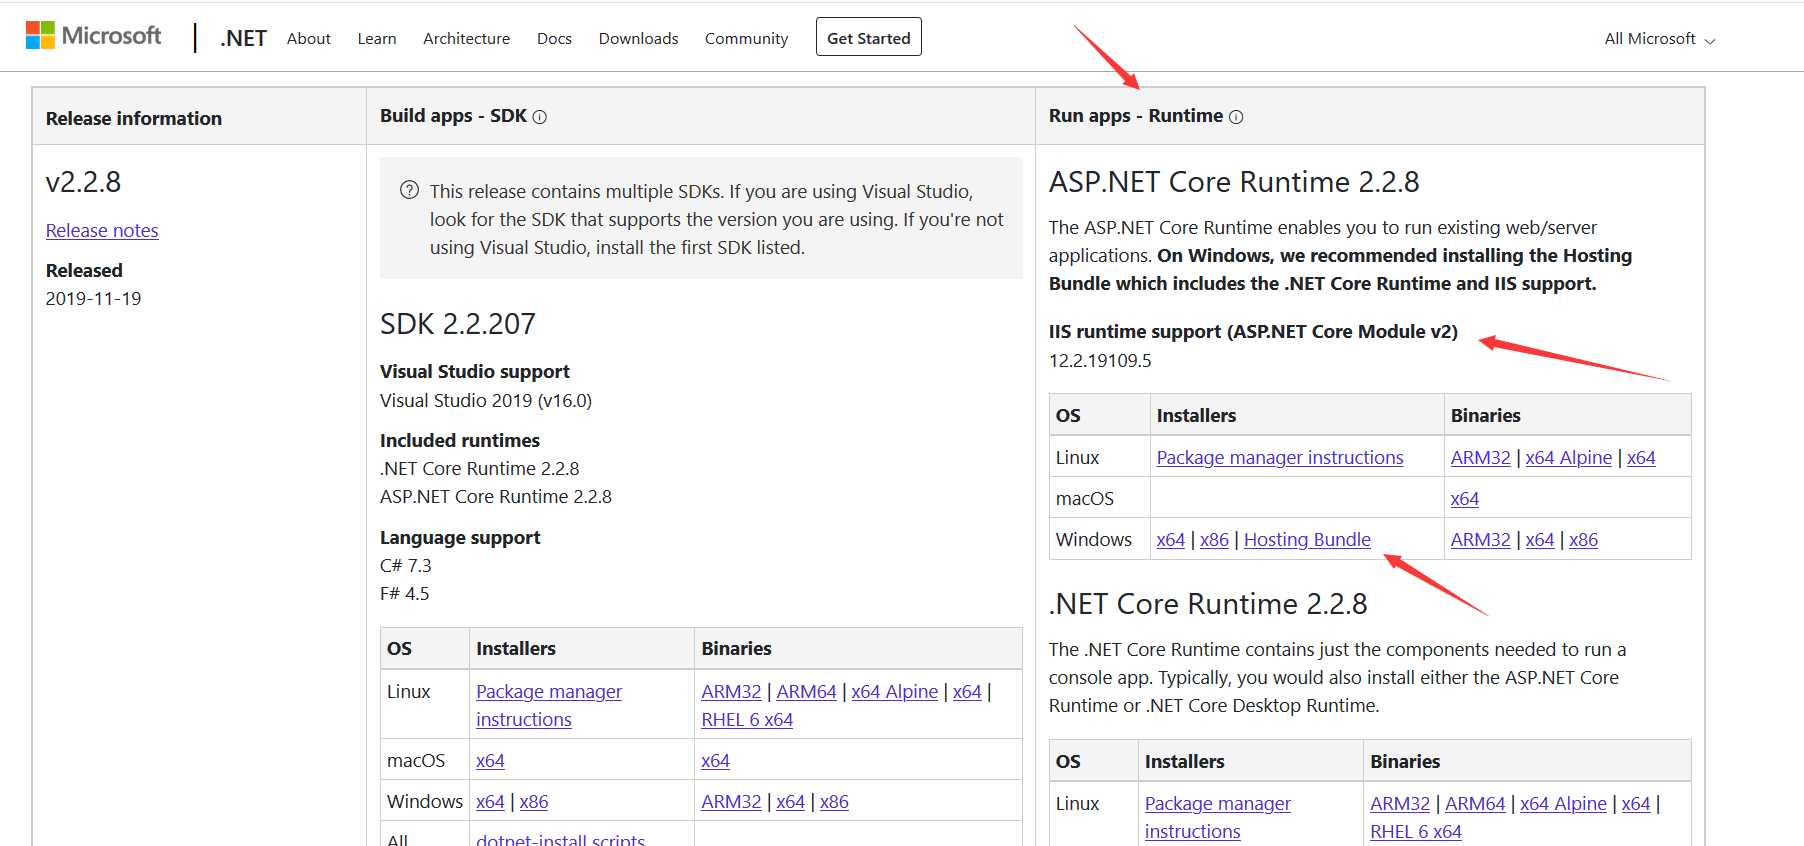Screen dimensions: 1804x846
Task: Open the Learn menu item
Action: pos(377,38)
